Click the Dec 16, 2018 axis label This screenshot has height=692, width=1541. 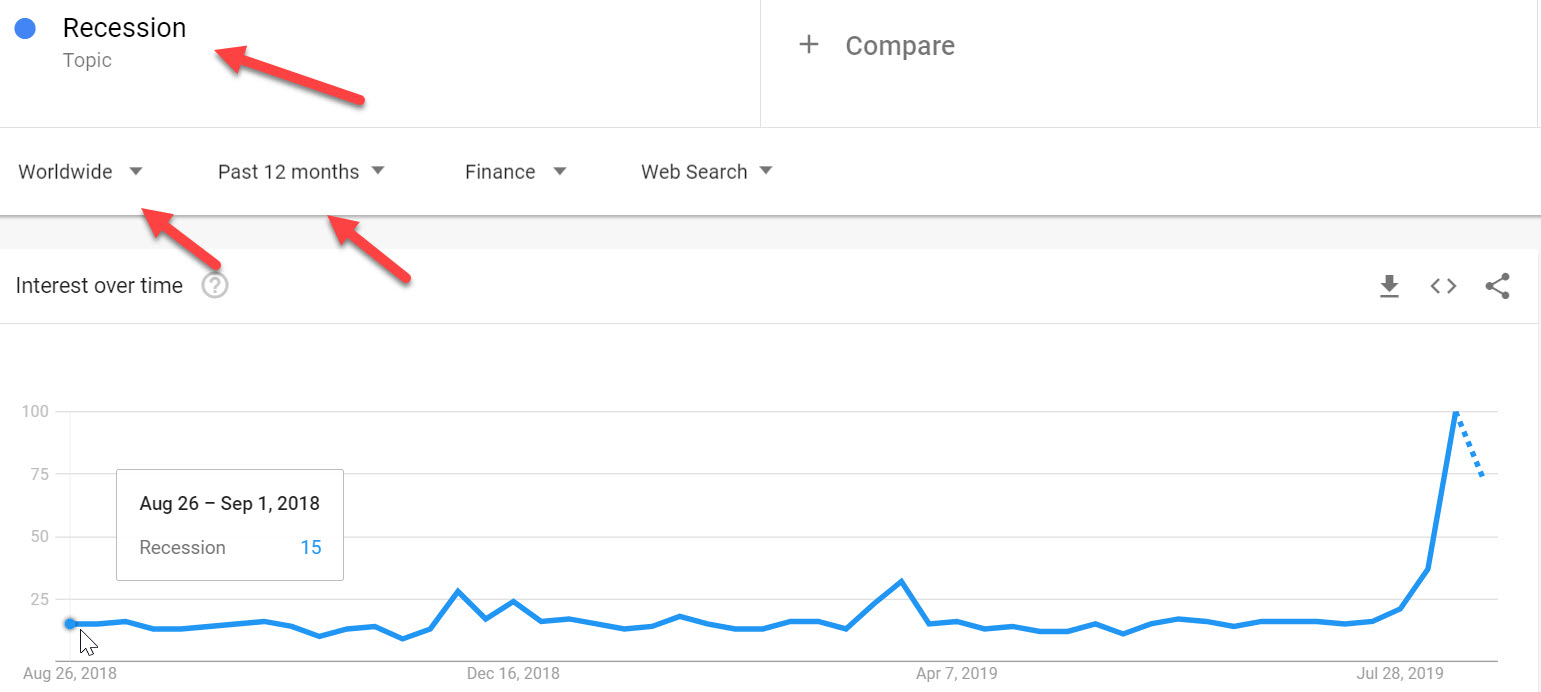coord(513,674)
